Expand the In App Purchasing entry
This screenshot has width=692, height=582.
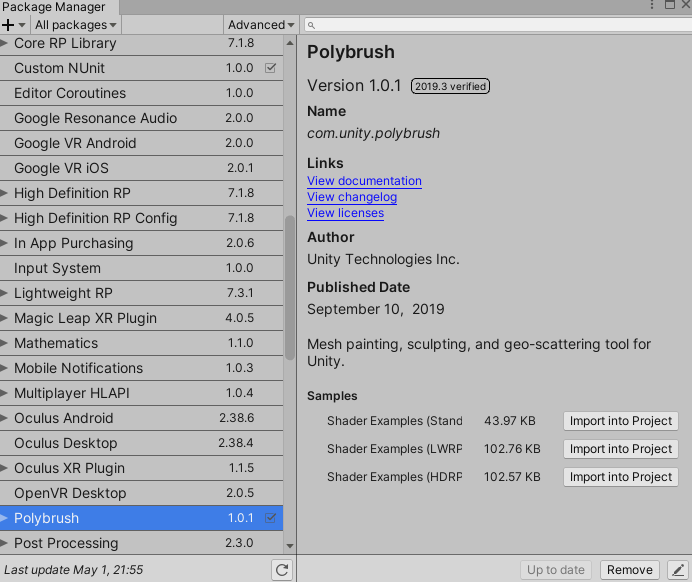(4, 243)
